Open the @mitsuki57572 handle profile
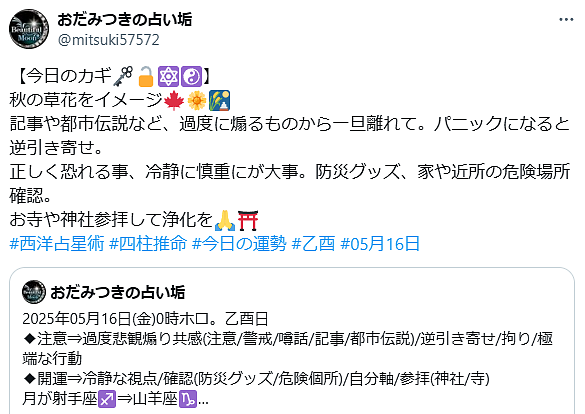This screenshot has height=414, width=585. click(109, 40)
